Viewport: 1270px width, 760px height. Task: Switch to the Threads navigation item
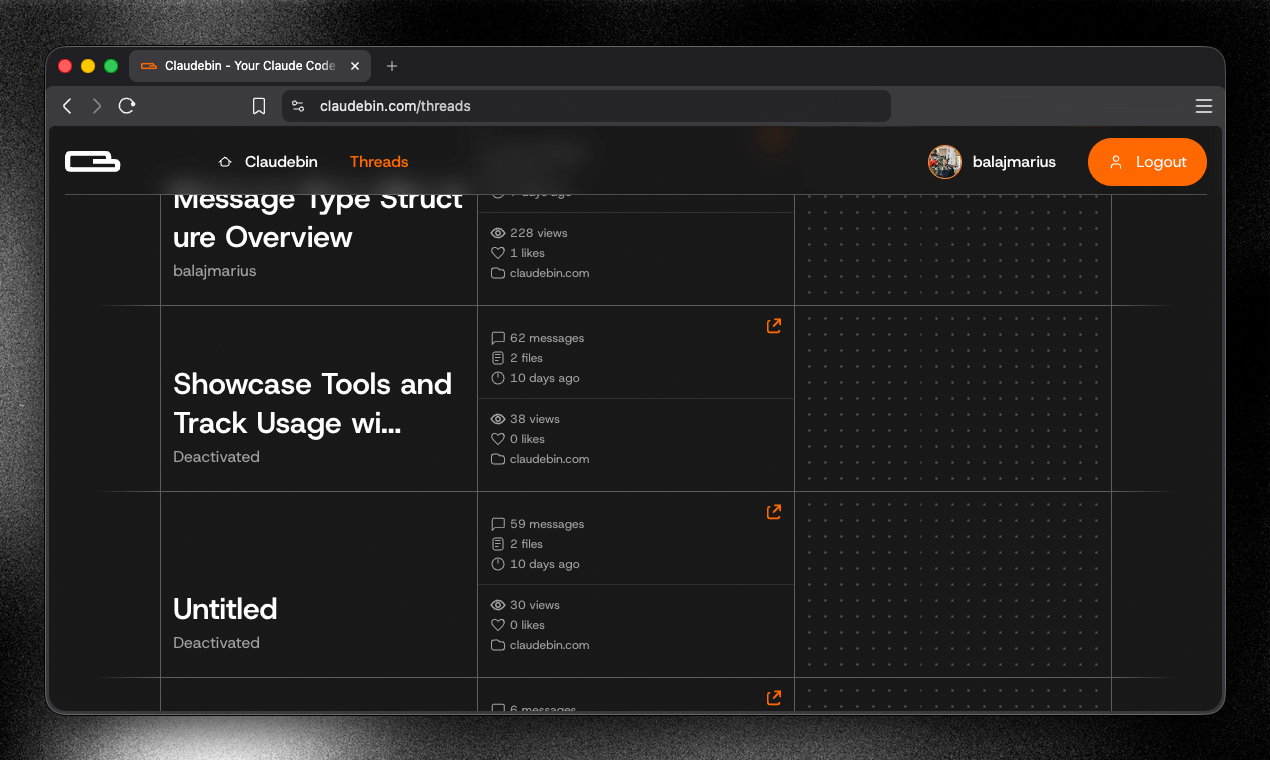[x=378, y=161]
